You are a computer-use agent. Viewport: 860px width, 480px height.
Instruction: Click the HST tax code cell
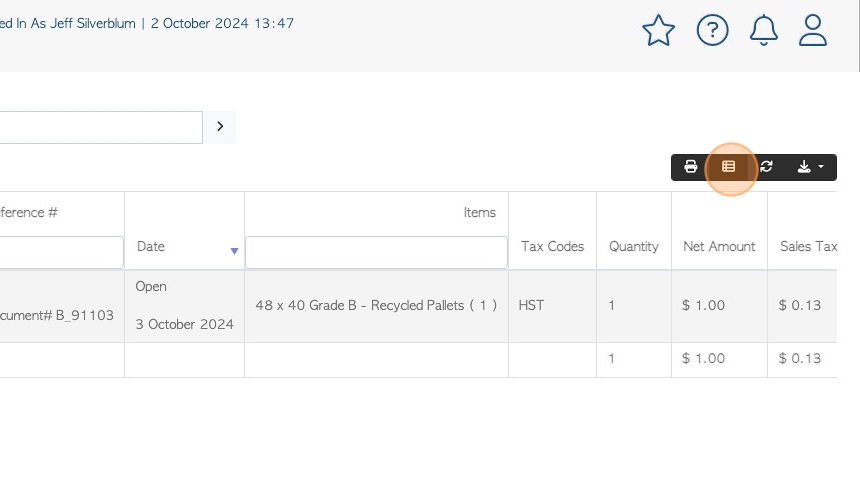click(531, 306)
